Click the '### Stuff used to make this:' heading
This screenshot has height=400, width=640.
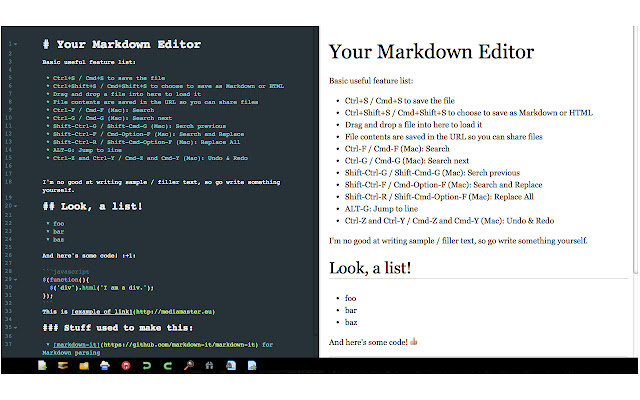click(x=118, y=327)
